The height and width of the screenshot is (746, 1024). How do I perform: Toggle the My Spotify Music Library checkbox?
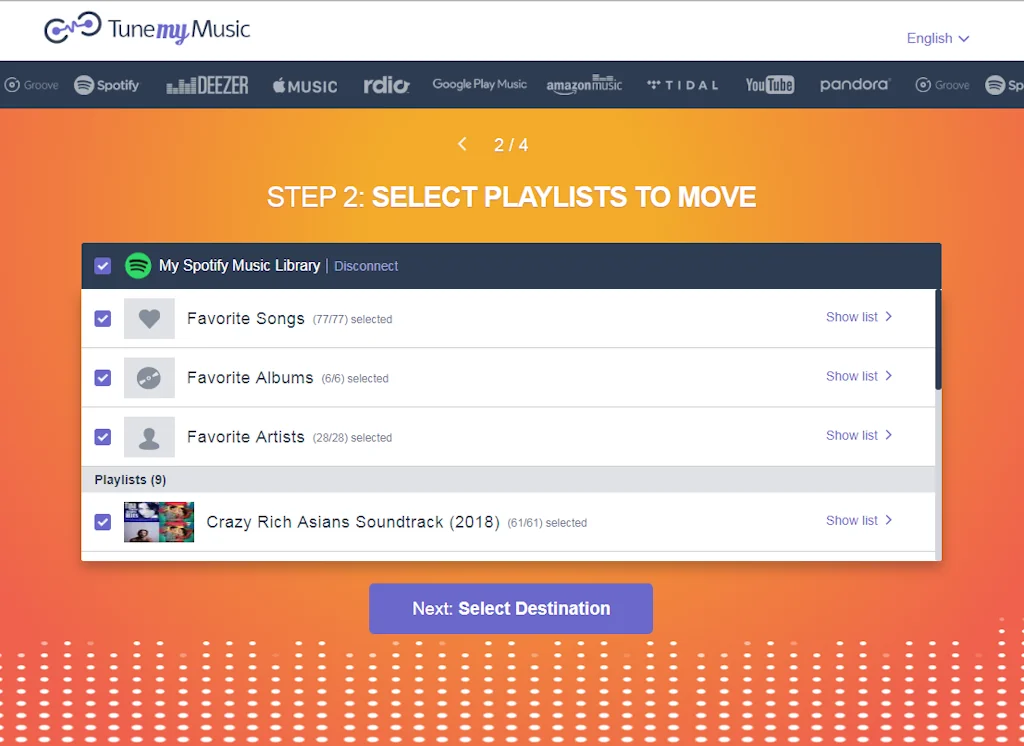pyautogui.click(x=102, y=265)
